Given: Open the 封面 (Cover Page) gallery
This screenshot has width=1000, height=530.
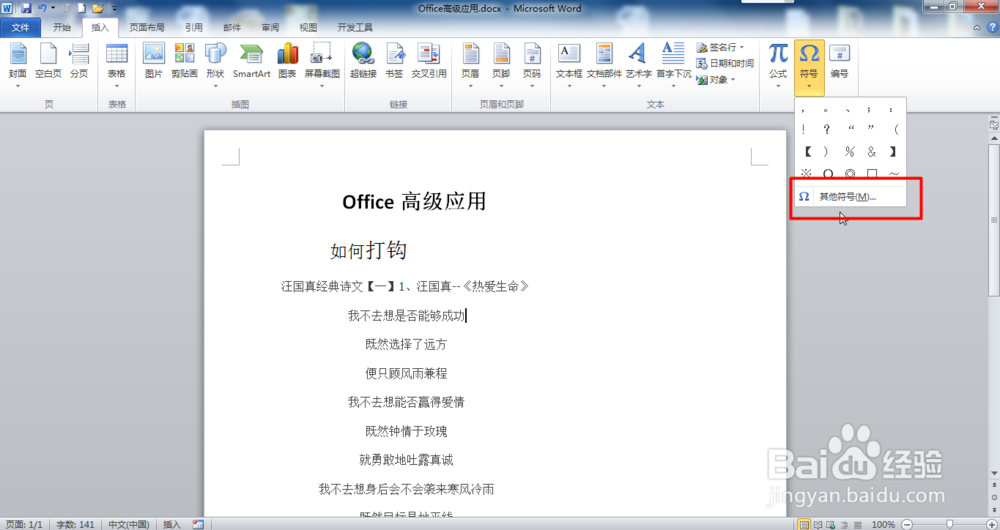Looking at the screenshot, I should coord(18,66).
